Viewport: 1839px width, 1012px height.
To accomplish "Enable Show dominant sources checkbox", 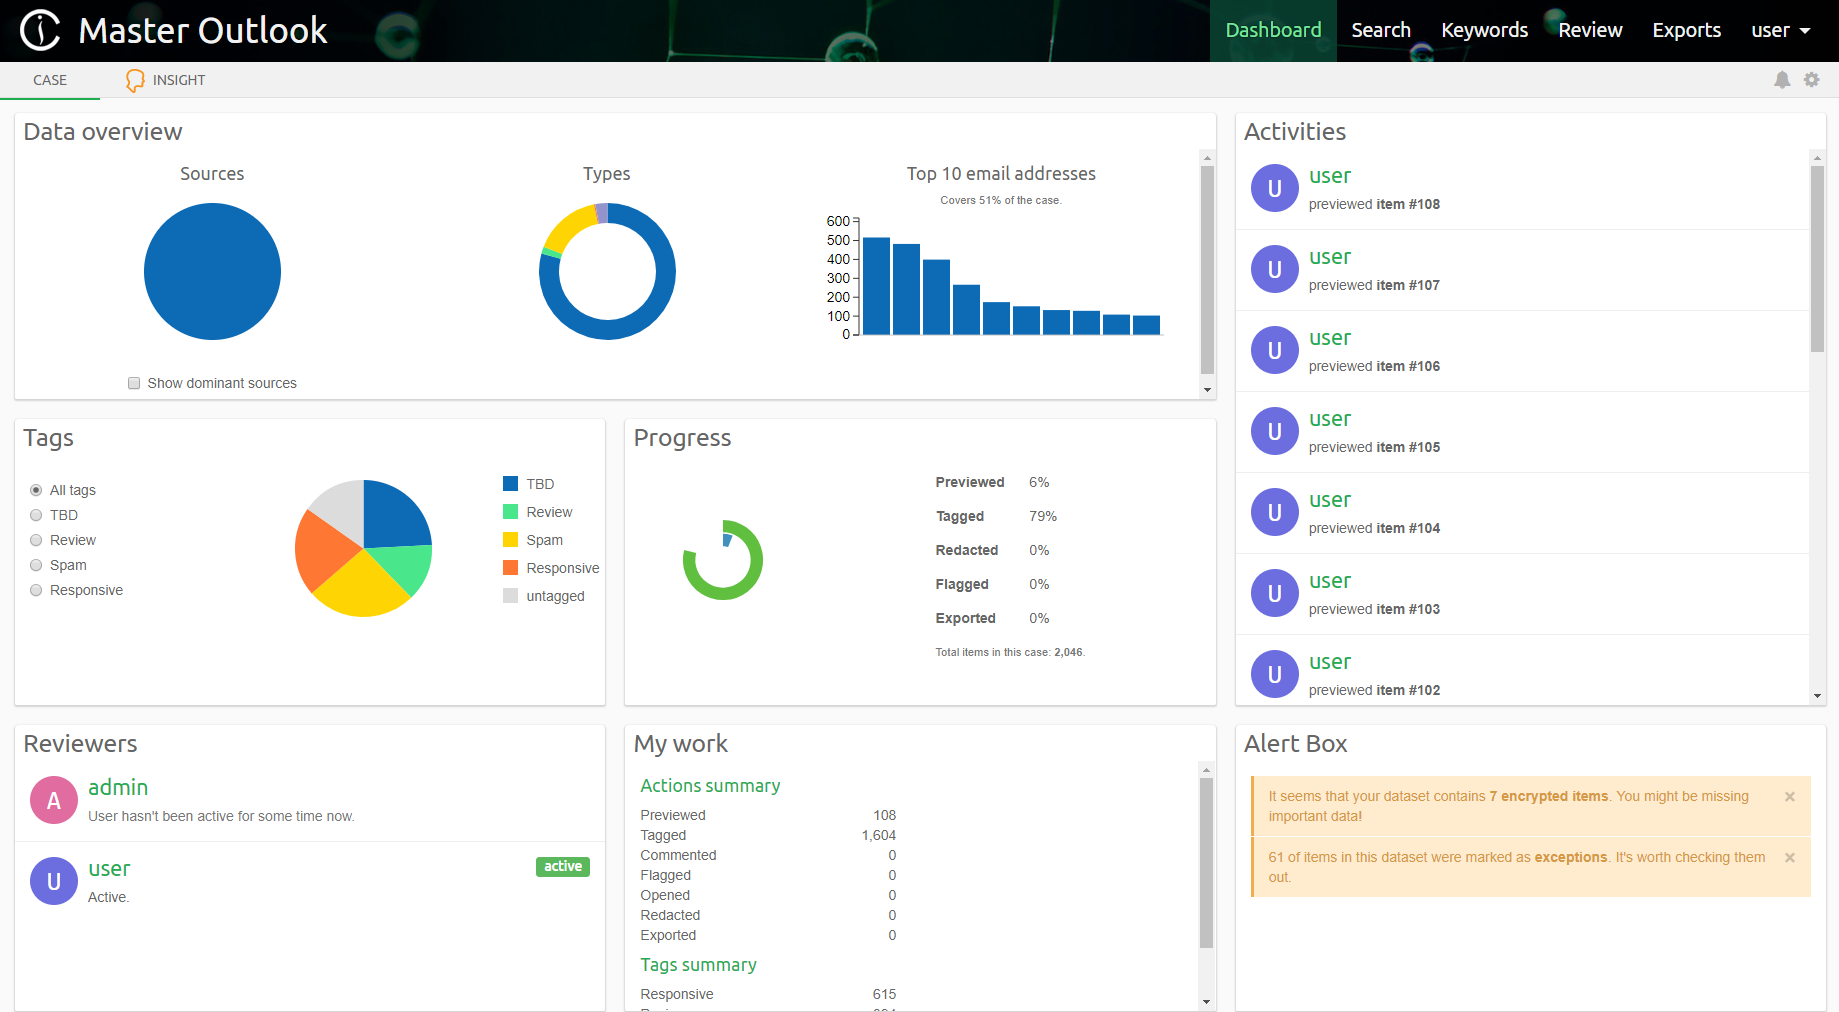I will pyautogui.click(x=134, y=383).
